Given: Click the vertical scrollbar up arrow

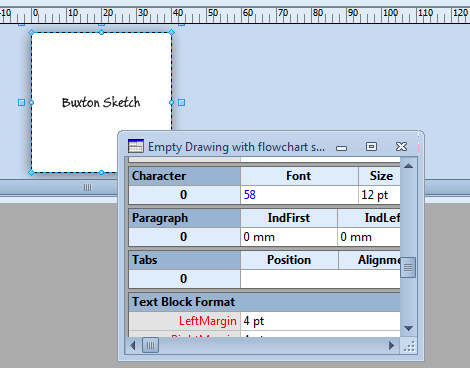Looking at the screenshot, I should [x=409, y=166].
